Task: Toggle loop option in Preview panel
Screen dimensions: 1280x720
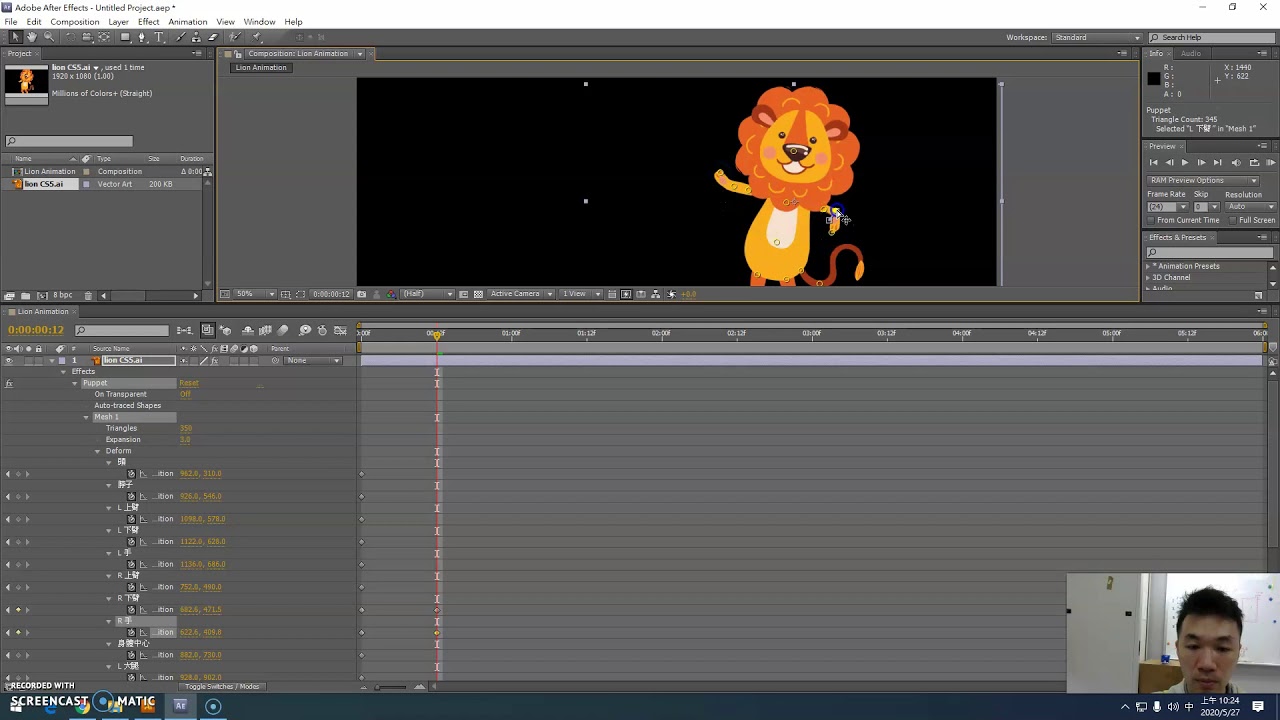Action: pyautogui.click(x=1254, y=162)
